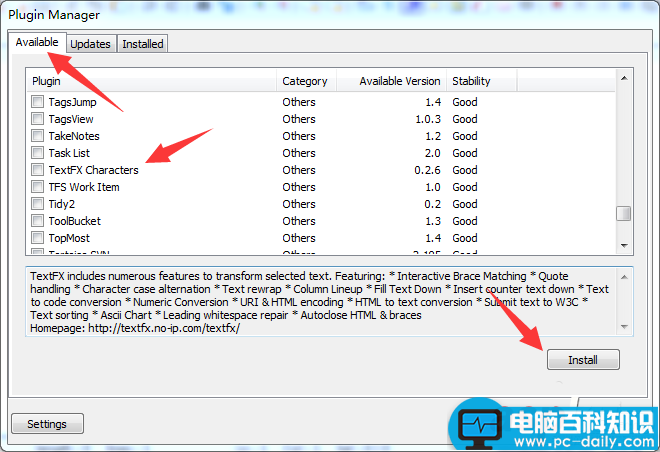The height and width of the screenshot is (452, 660).
Task: Click the Install button
Action: pyautogui.click(x=582, y=360)
